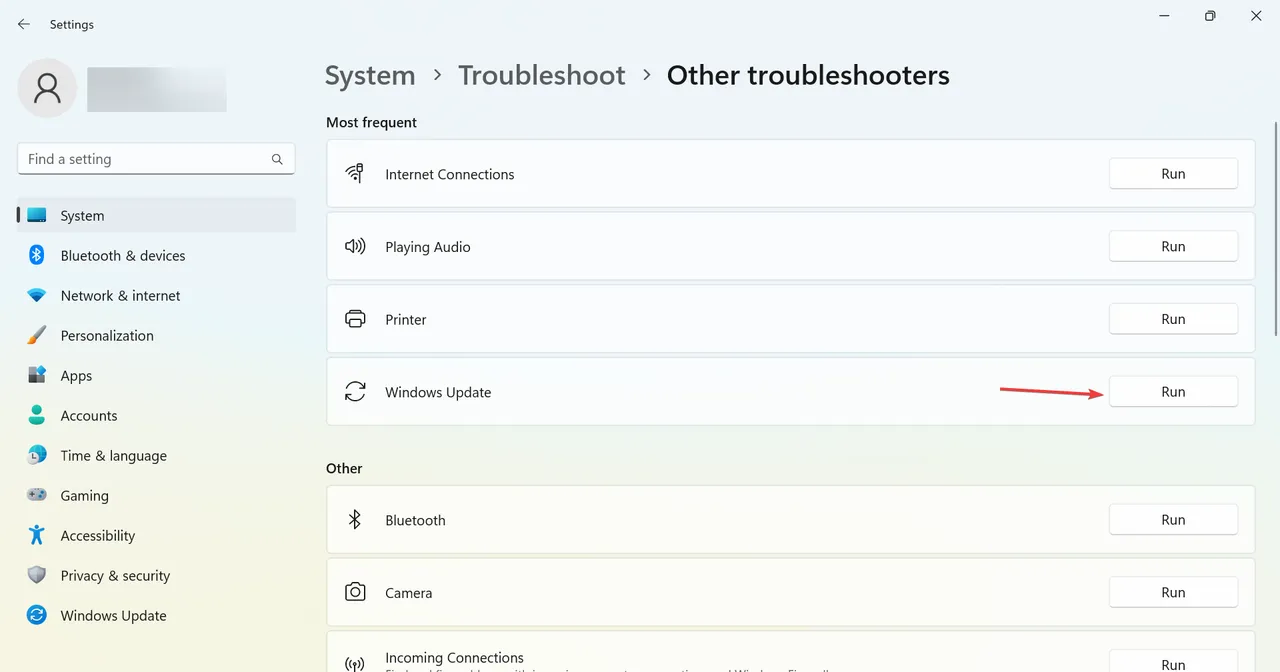Click the Network & internet wifi icon
Viewport: 1280px width, 672px height.
37,296
